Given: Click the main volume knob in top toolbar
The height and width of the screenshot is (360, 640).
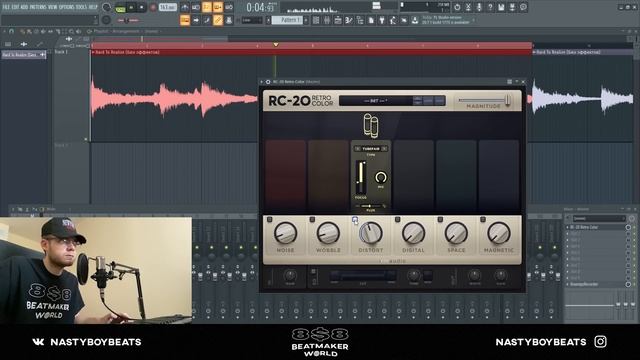Looking at the screenshot, I should pos(107,7).
